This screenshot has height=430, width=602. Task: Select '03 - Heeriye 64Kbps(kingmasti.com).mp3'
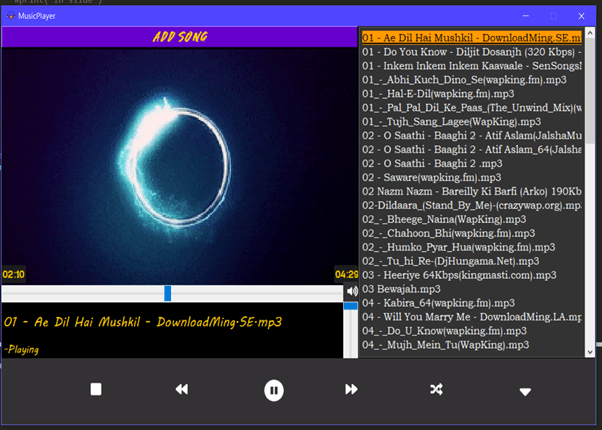click(x=459, y=275)
